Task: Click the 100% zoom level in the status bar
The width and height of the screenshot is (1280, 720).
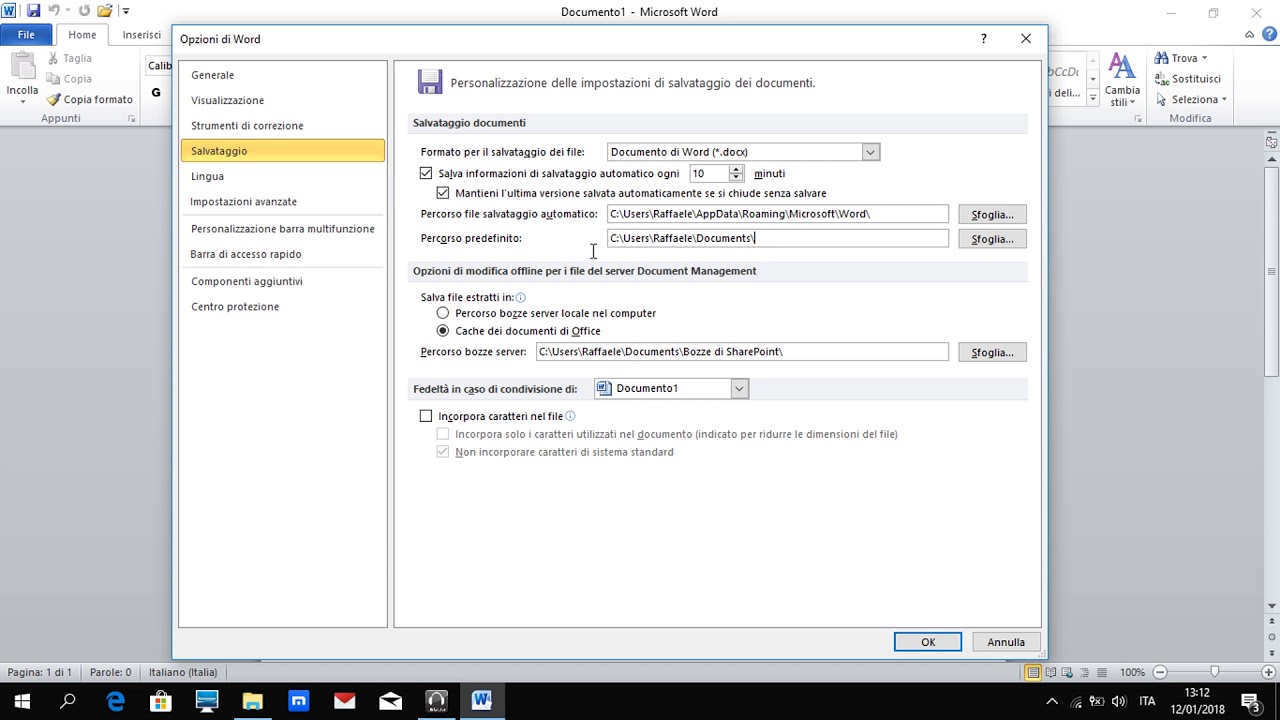Action: tap(1132, 672)
